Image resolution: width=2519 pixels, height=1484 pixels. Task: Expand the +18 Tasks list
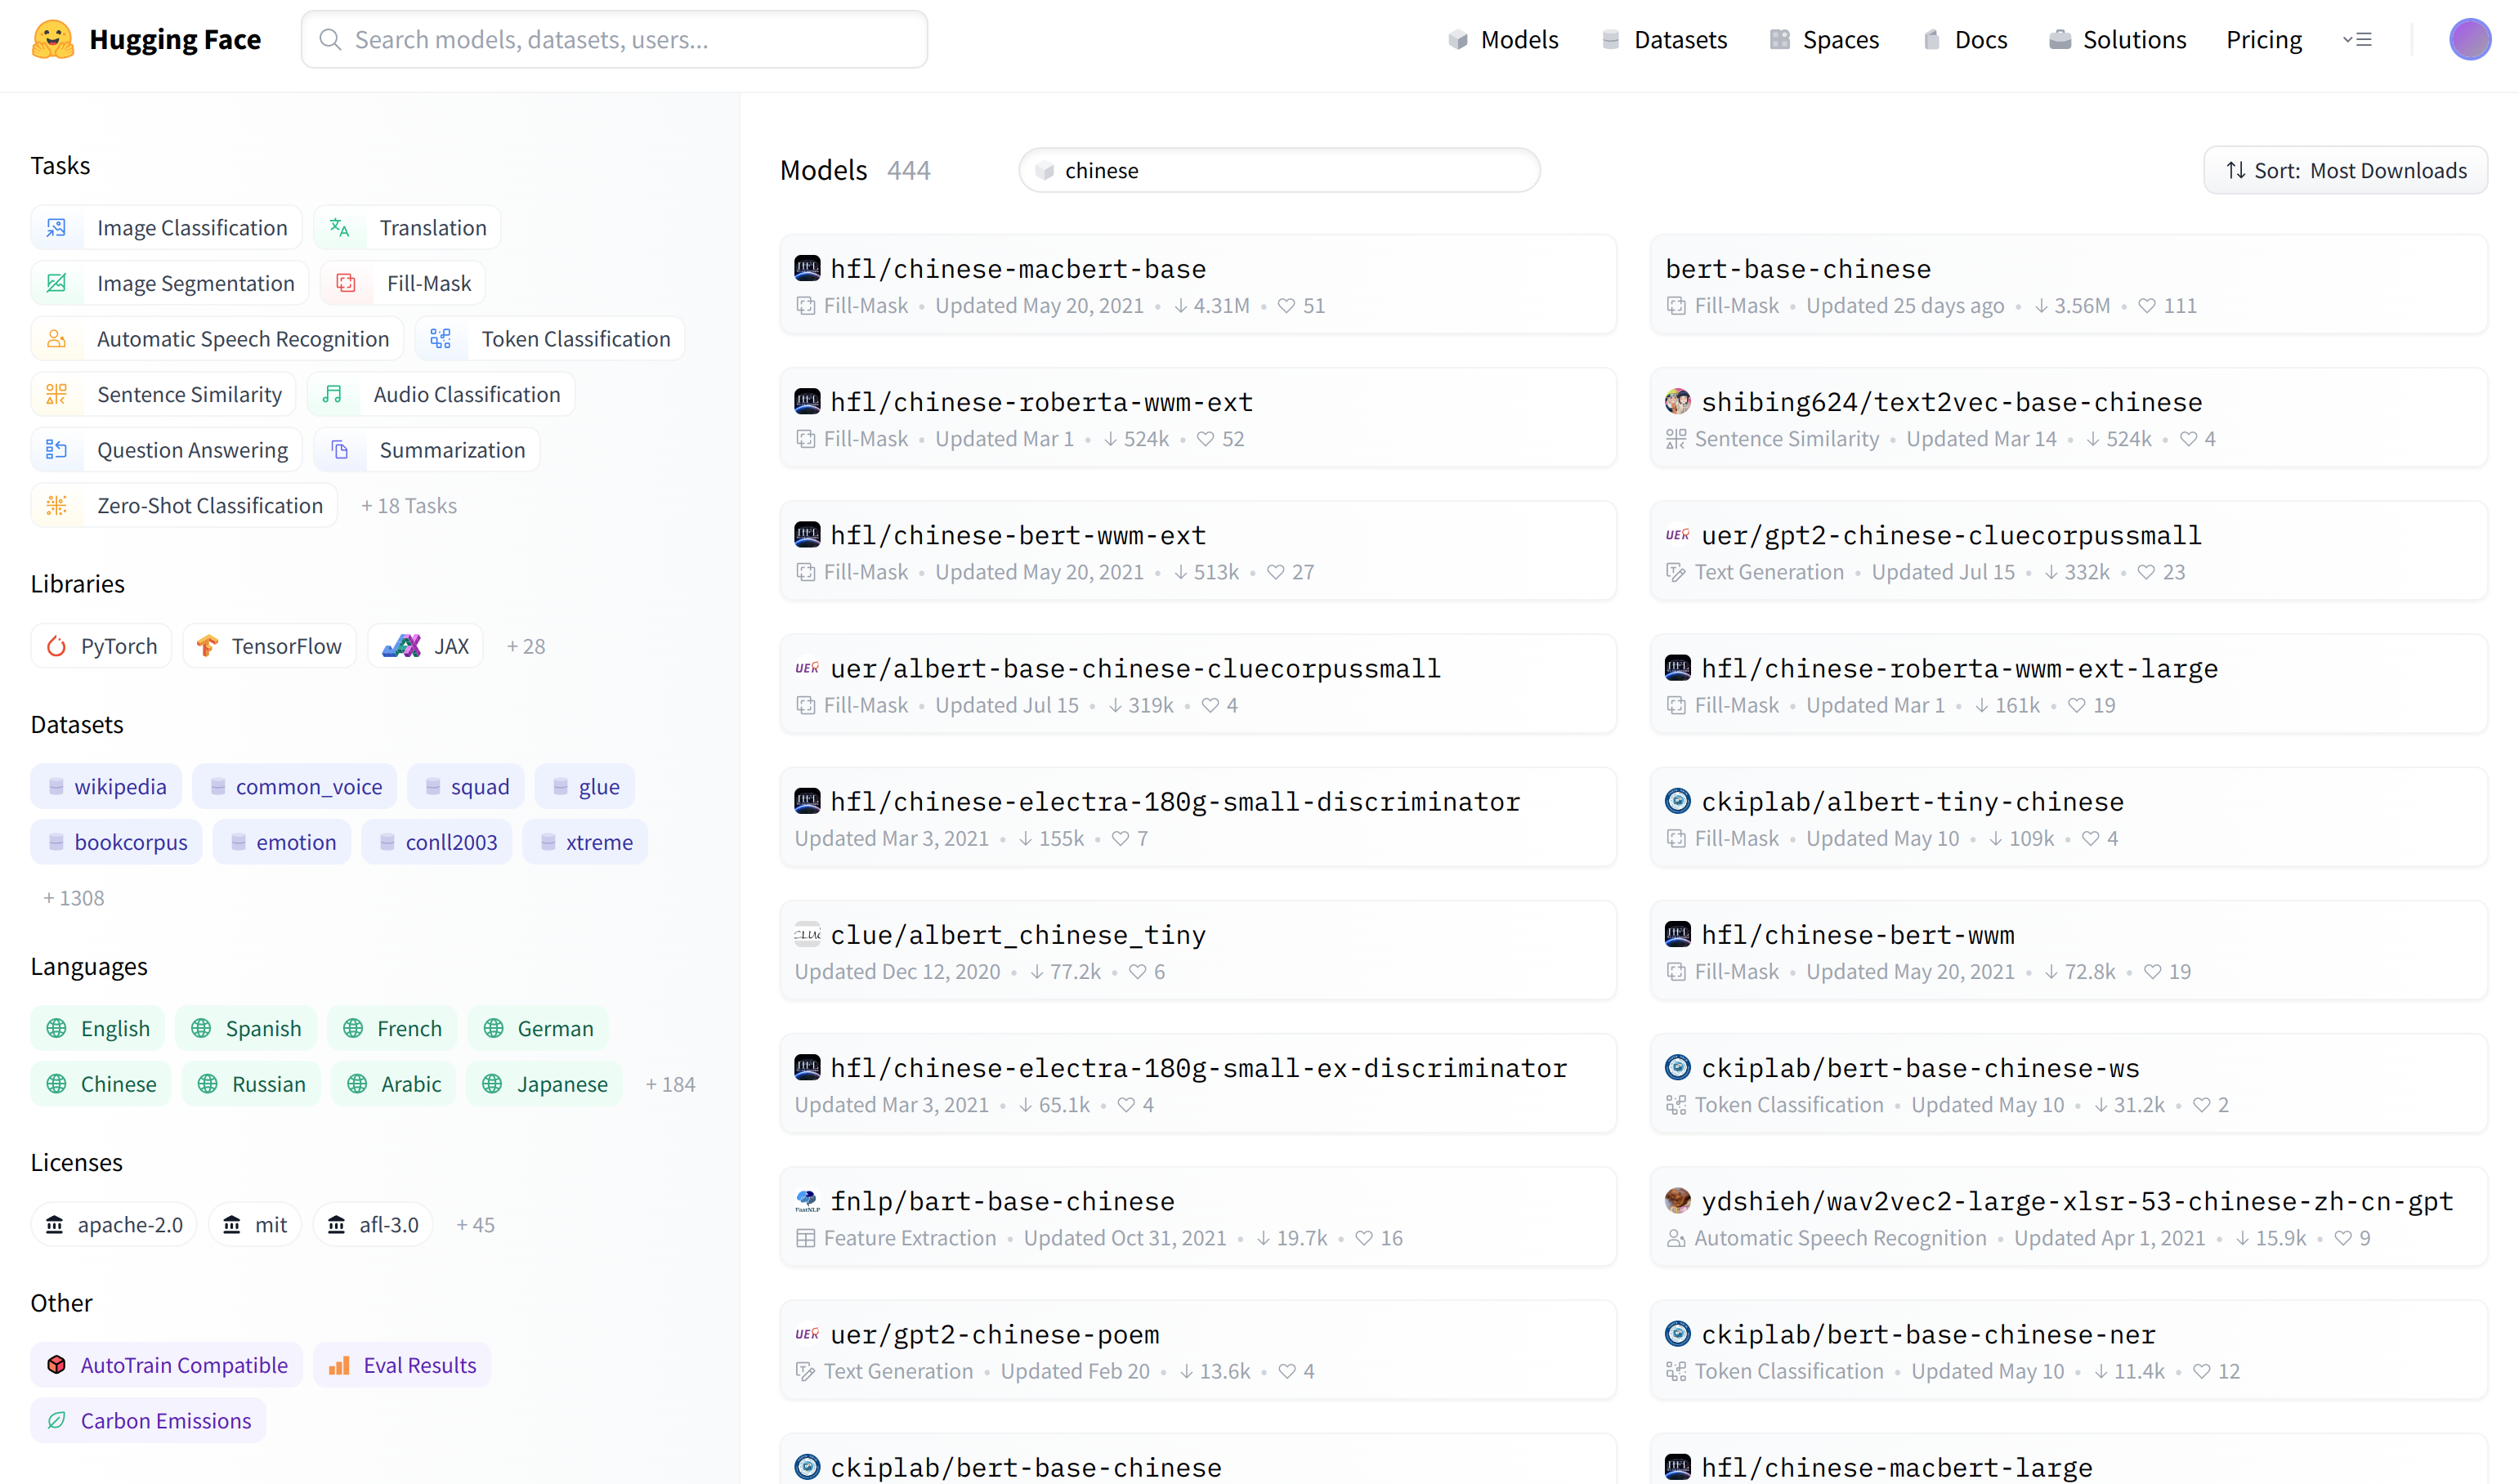coord(408,505)
